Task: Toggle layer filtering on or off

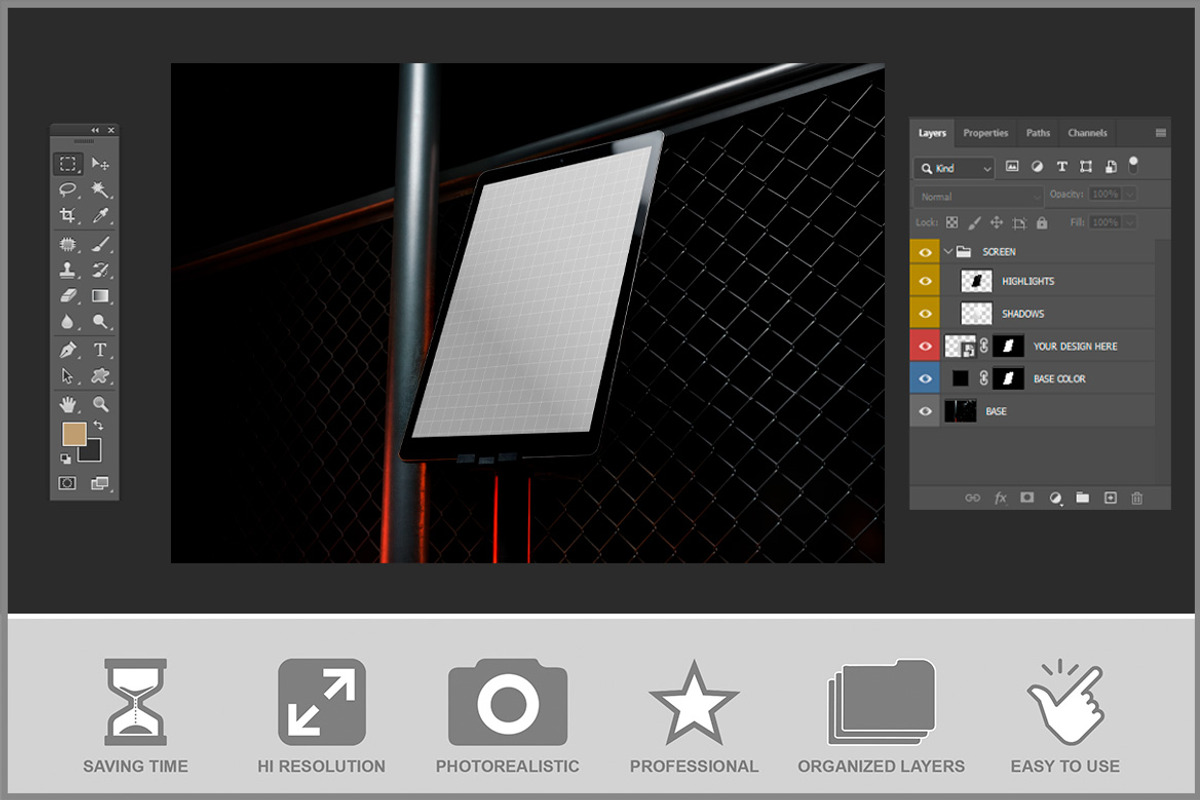Action: tap(1133, 163)
